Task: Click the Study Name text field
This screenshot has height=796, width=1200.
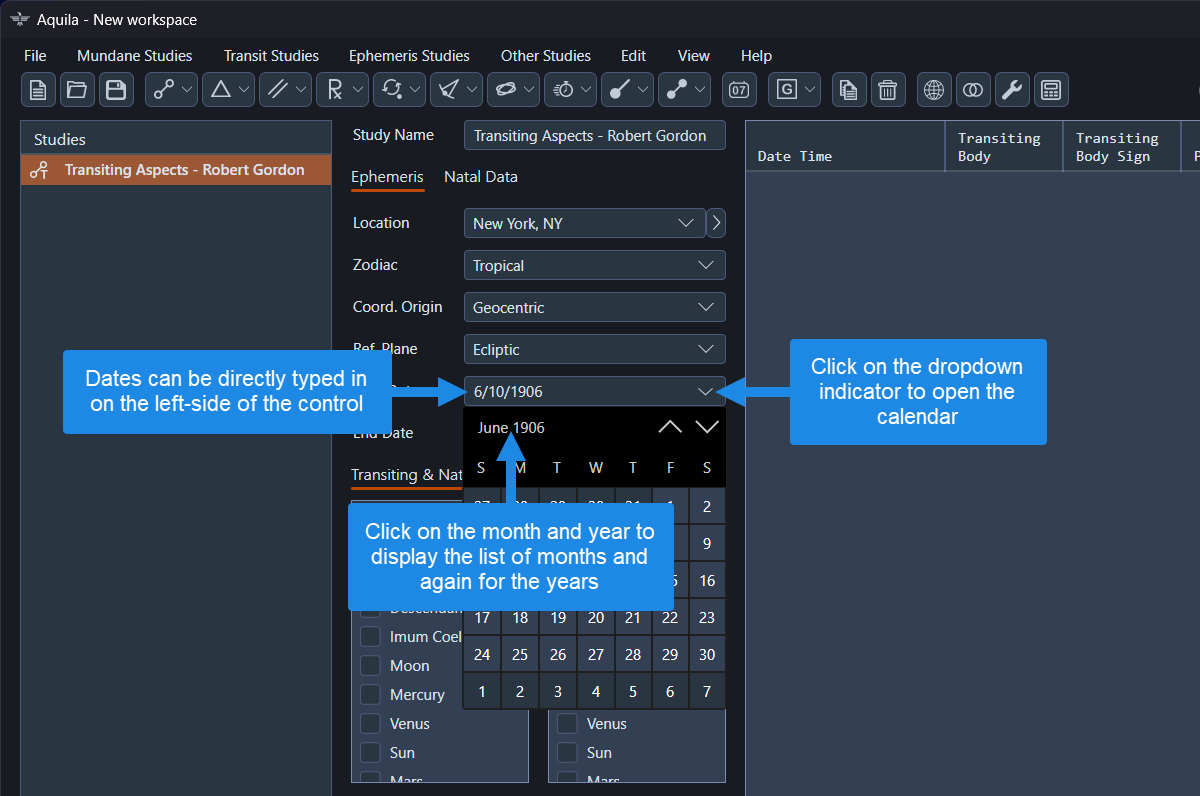Action: [x=594, y=136]
